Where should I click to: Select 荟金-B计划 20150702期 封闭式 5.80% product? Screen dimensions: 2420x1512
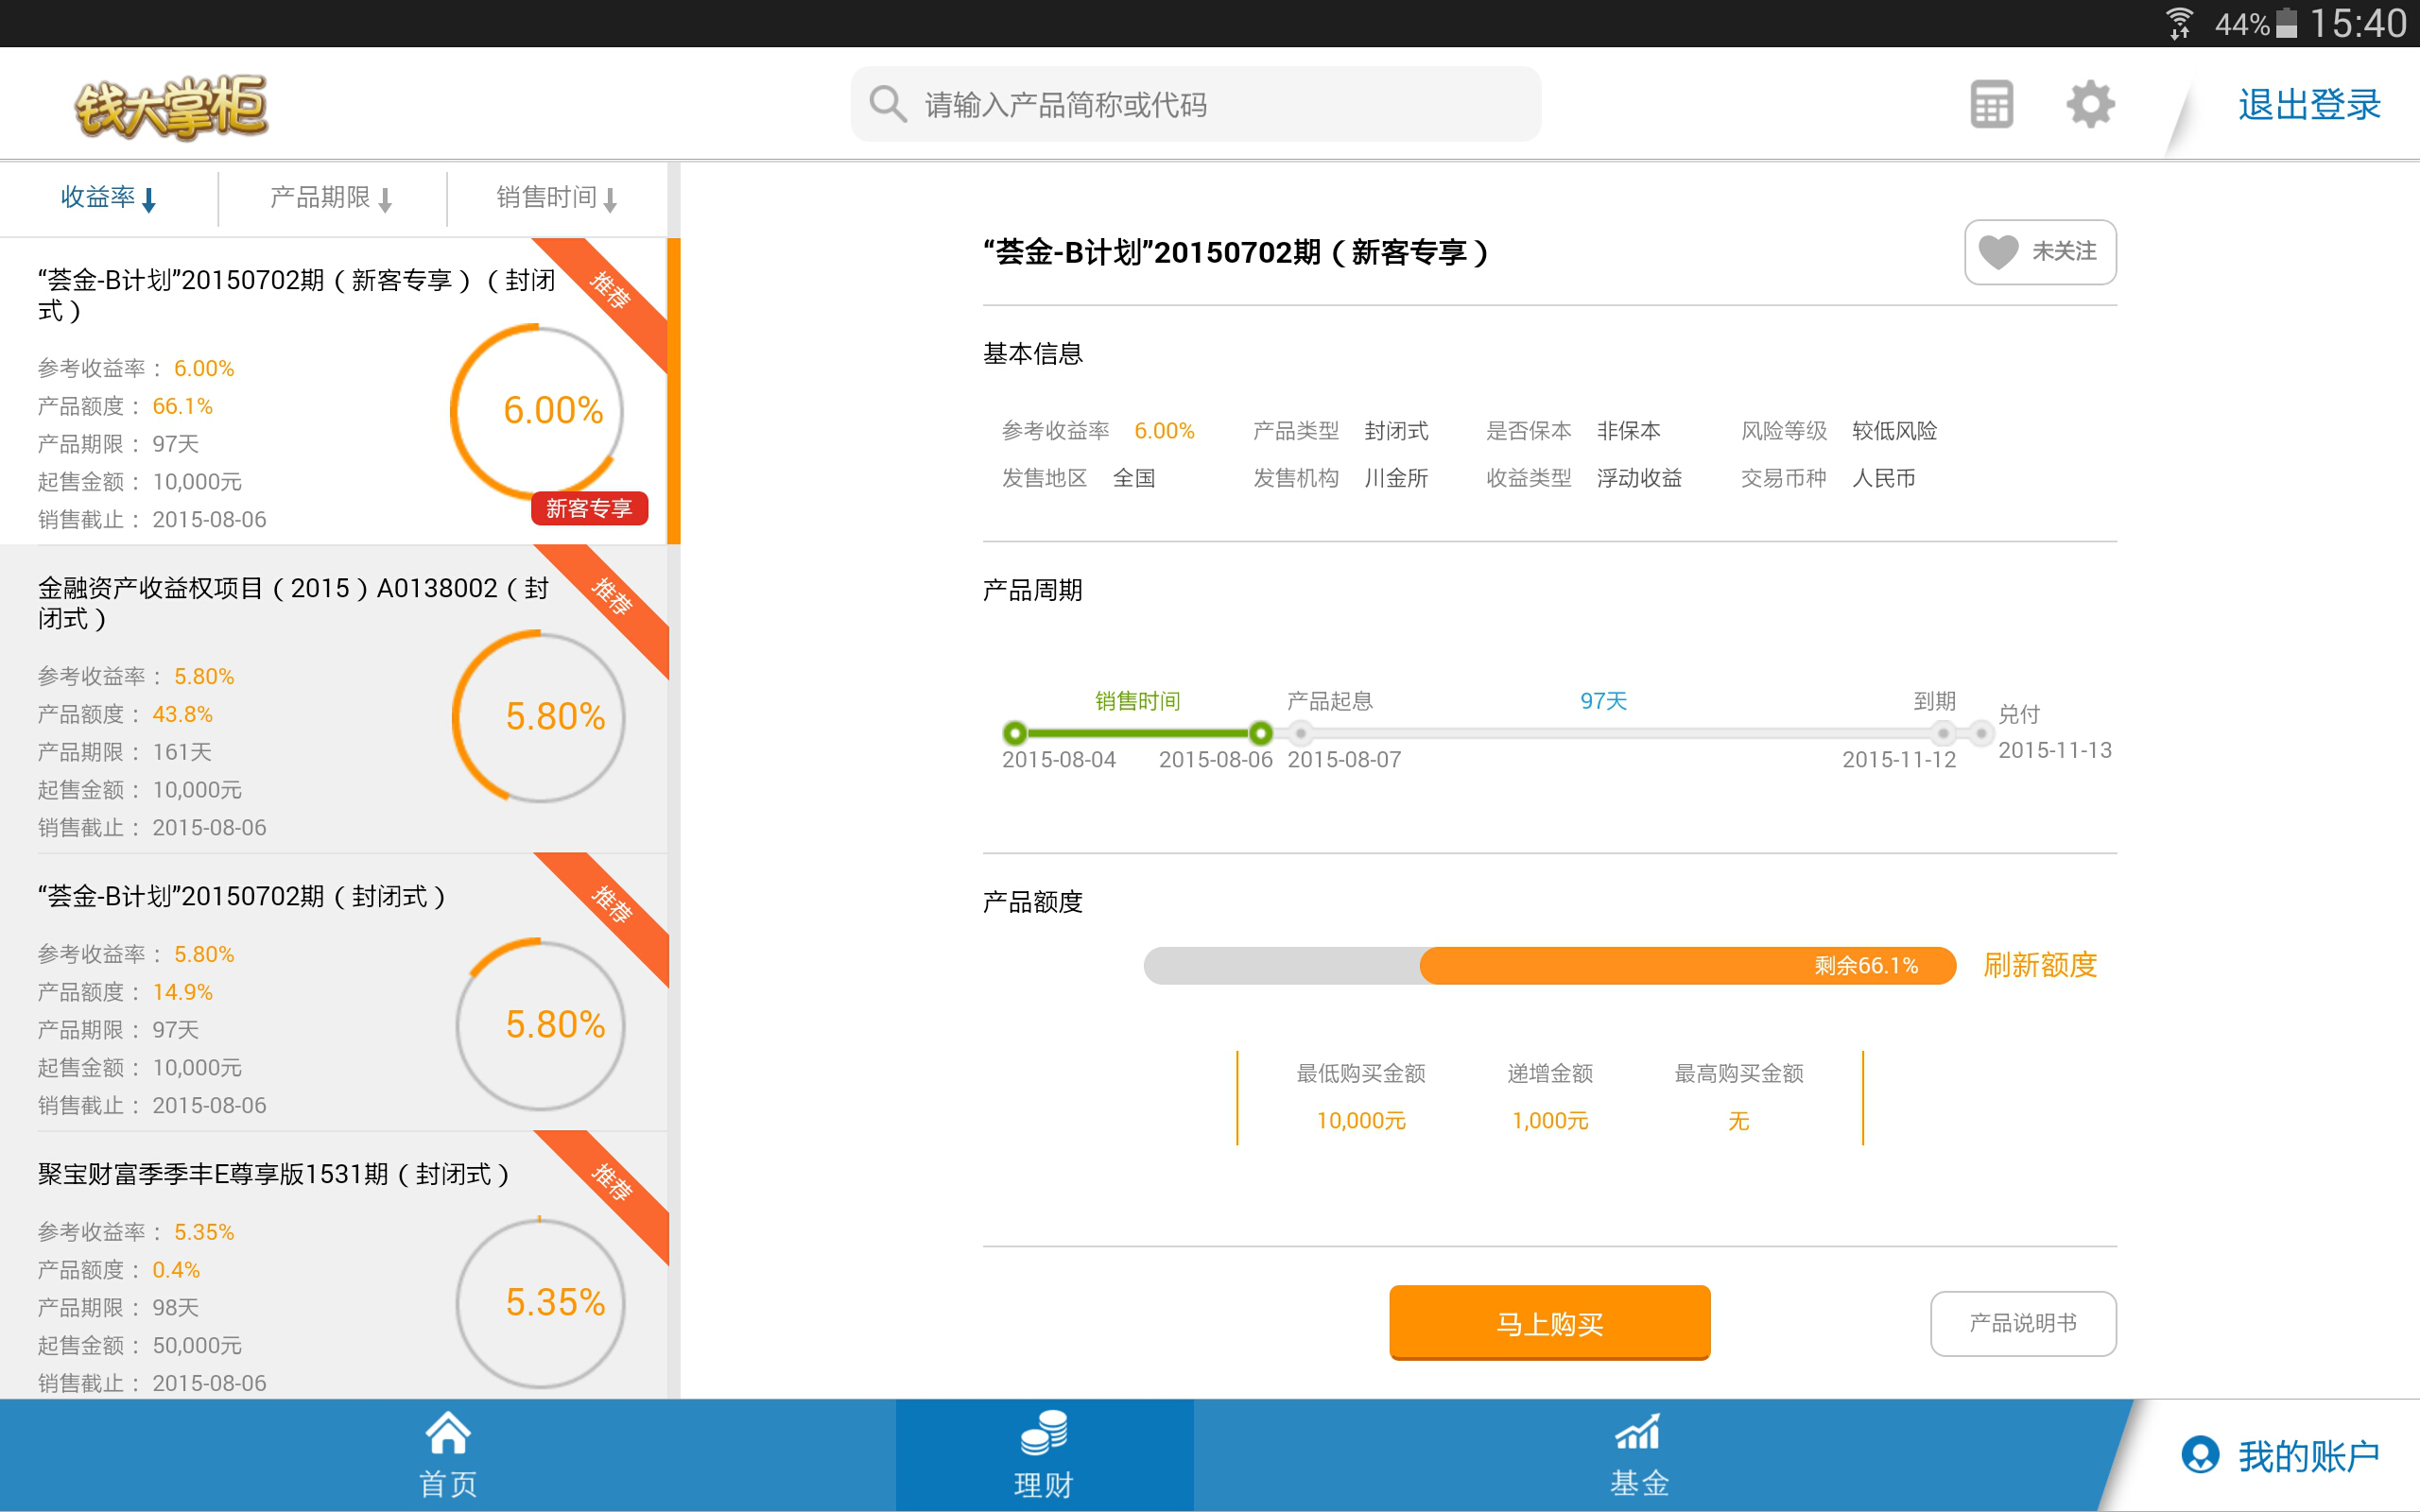(334, 992)
